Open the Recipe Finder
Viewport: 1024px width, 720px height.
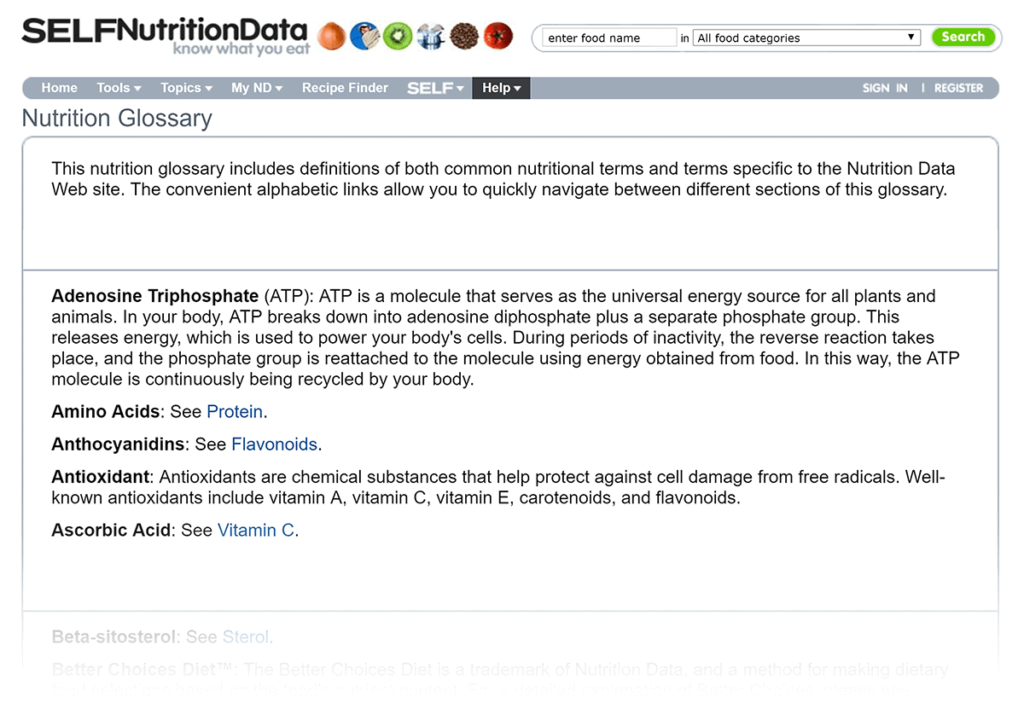pyautogui.click(x=345, y=88)
